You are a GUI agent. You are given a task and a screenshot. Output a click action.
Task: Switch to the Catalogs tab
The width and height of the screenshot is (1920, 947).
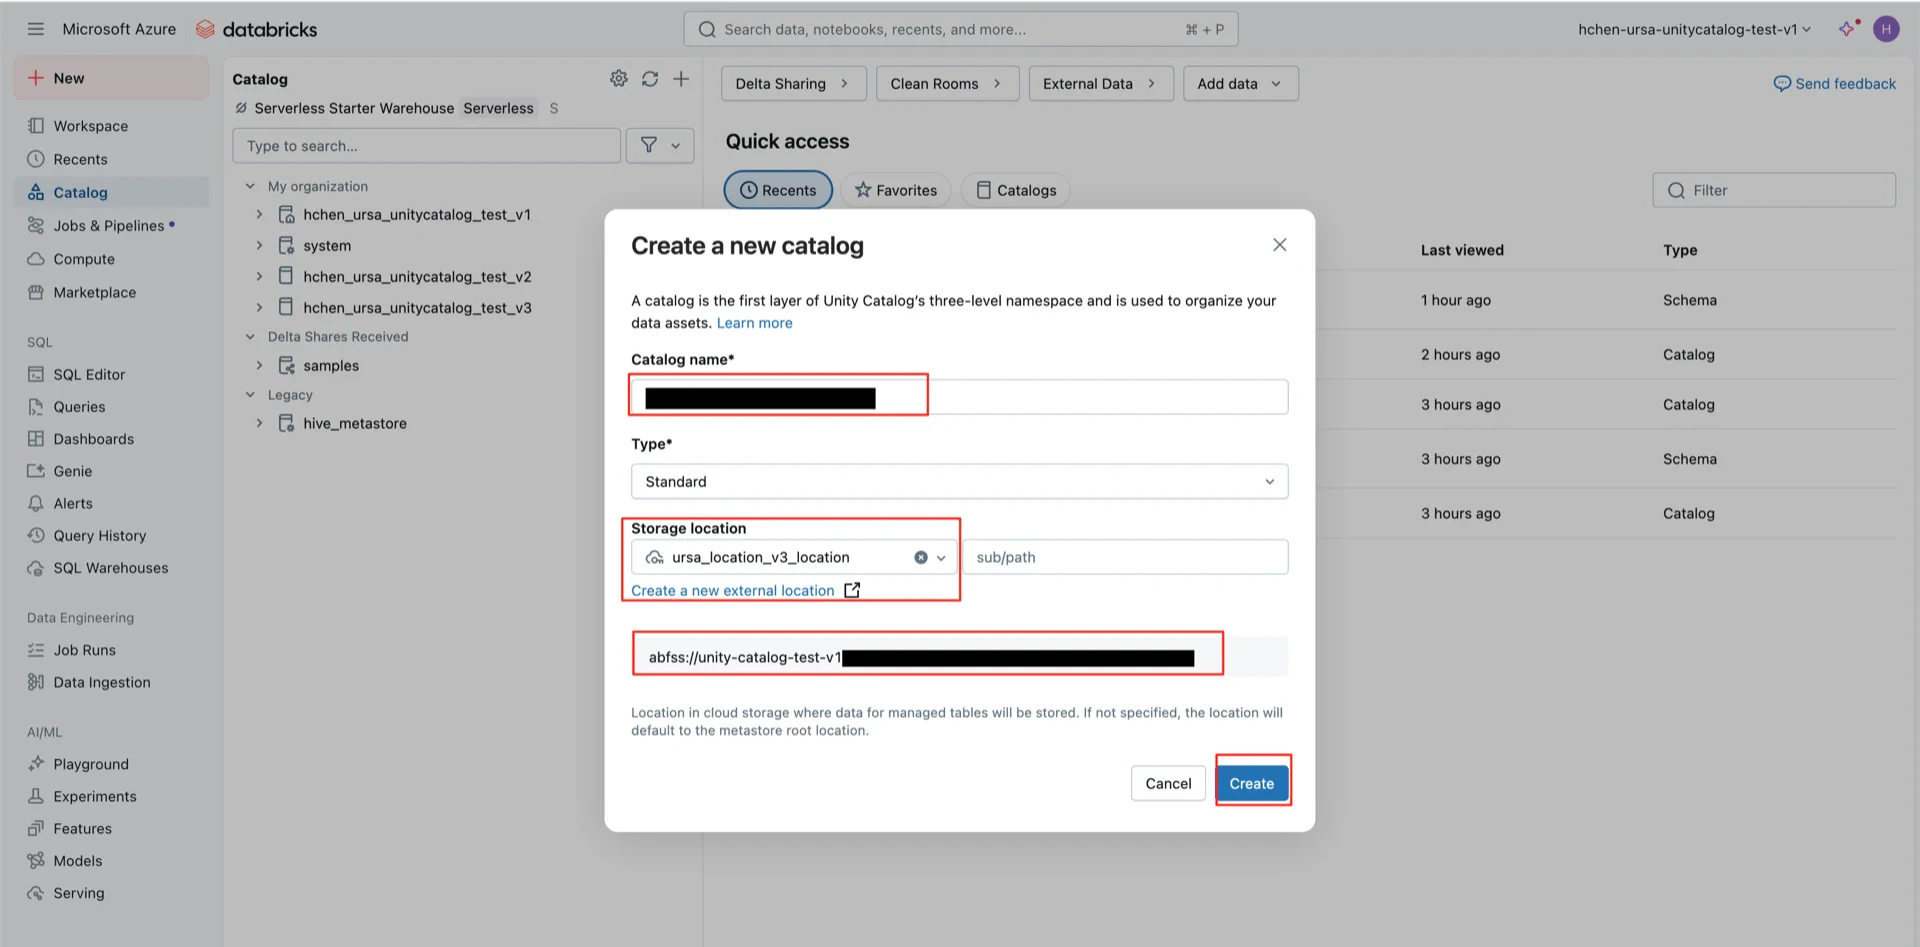(1016, 190)
